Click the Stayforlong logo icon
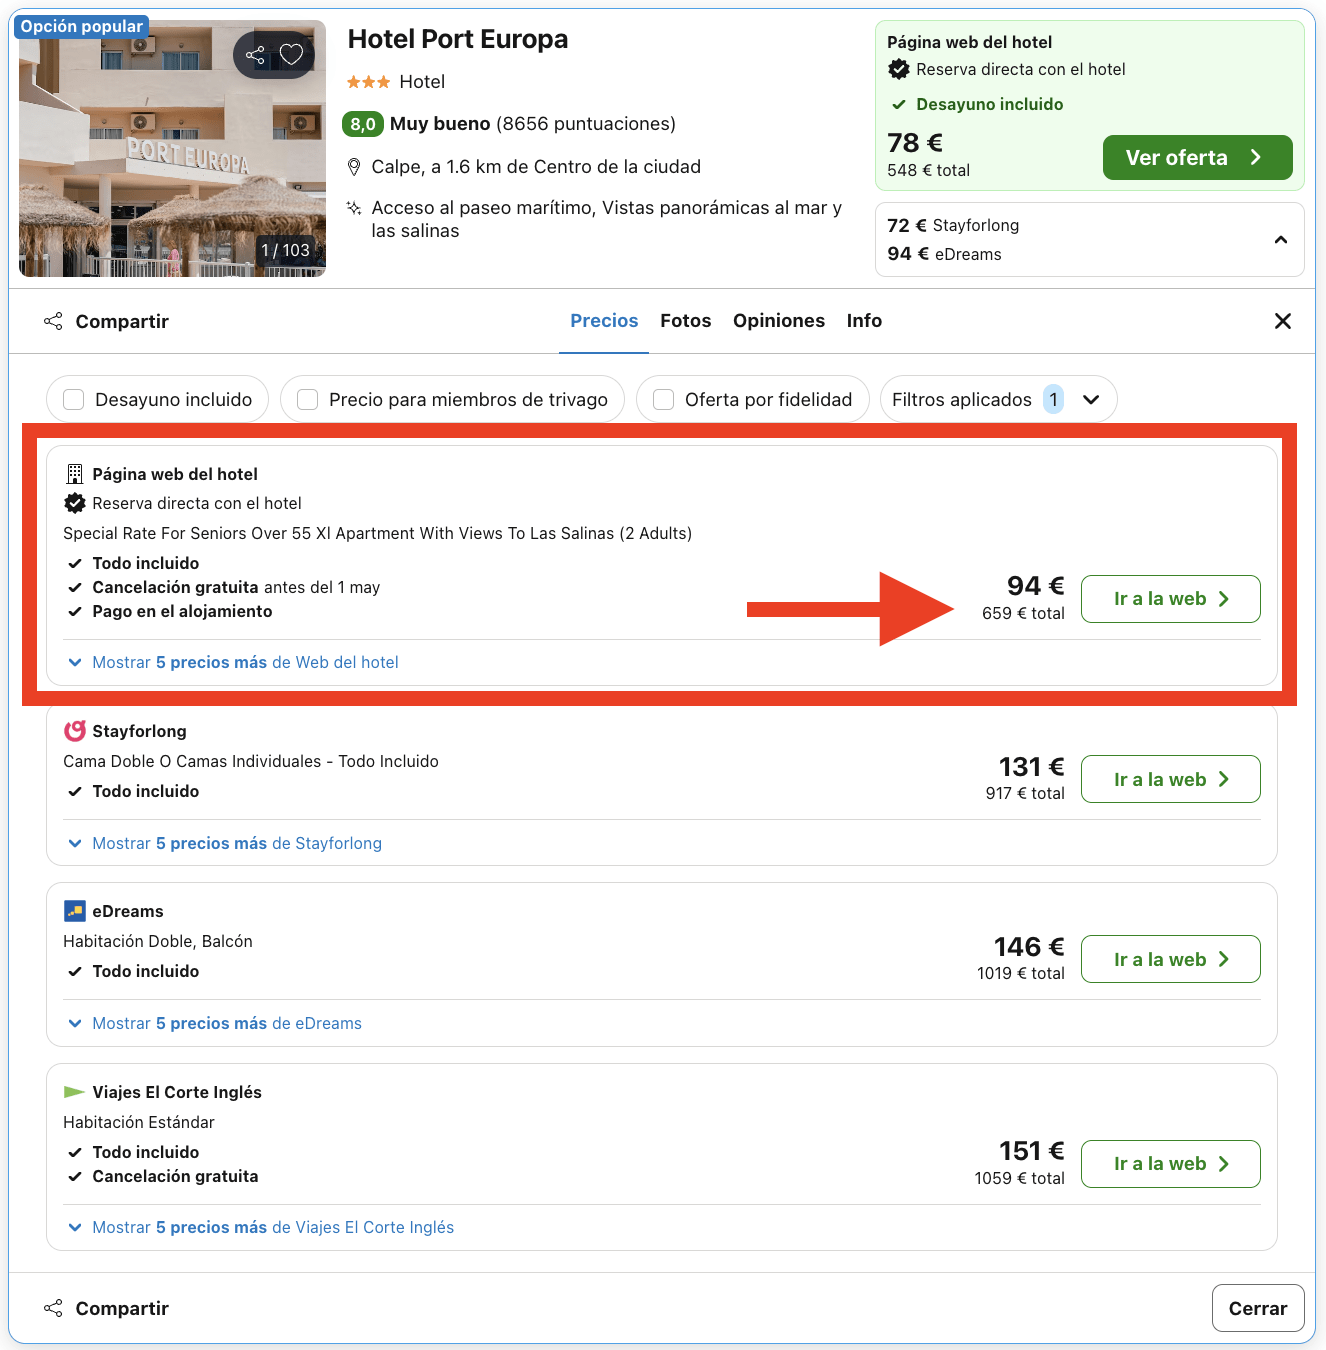Image resolution: width=1326 pixels, height=1350 pixels. pos(75,730)
